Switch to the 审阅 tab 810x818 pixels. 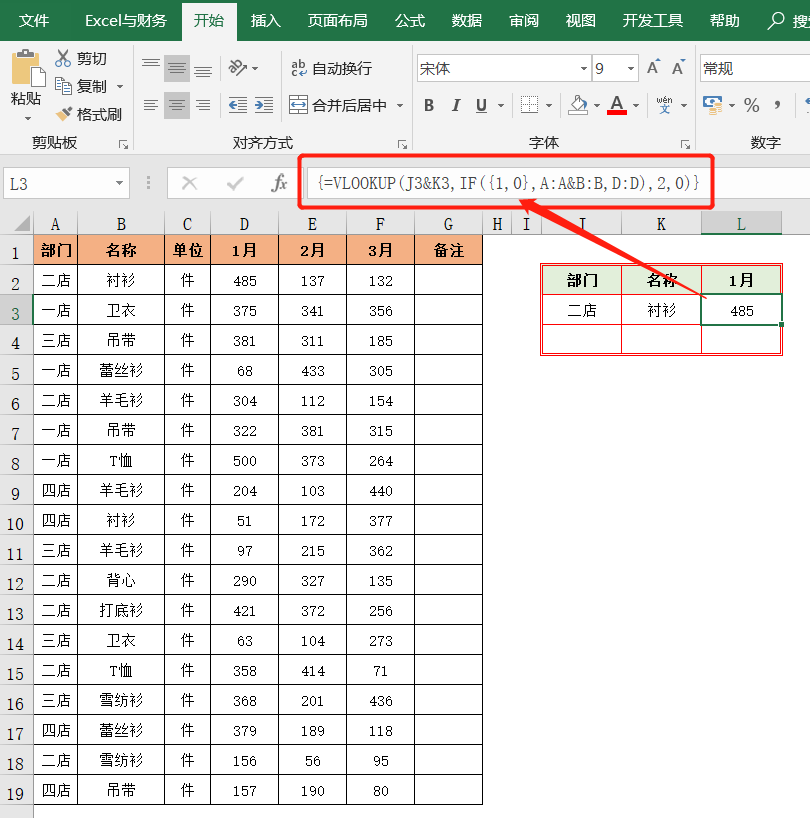tap(524, 20)
